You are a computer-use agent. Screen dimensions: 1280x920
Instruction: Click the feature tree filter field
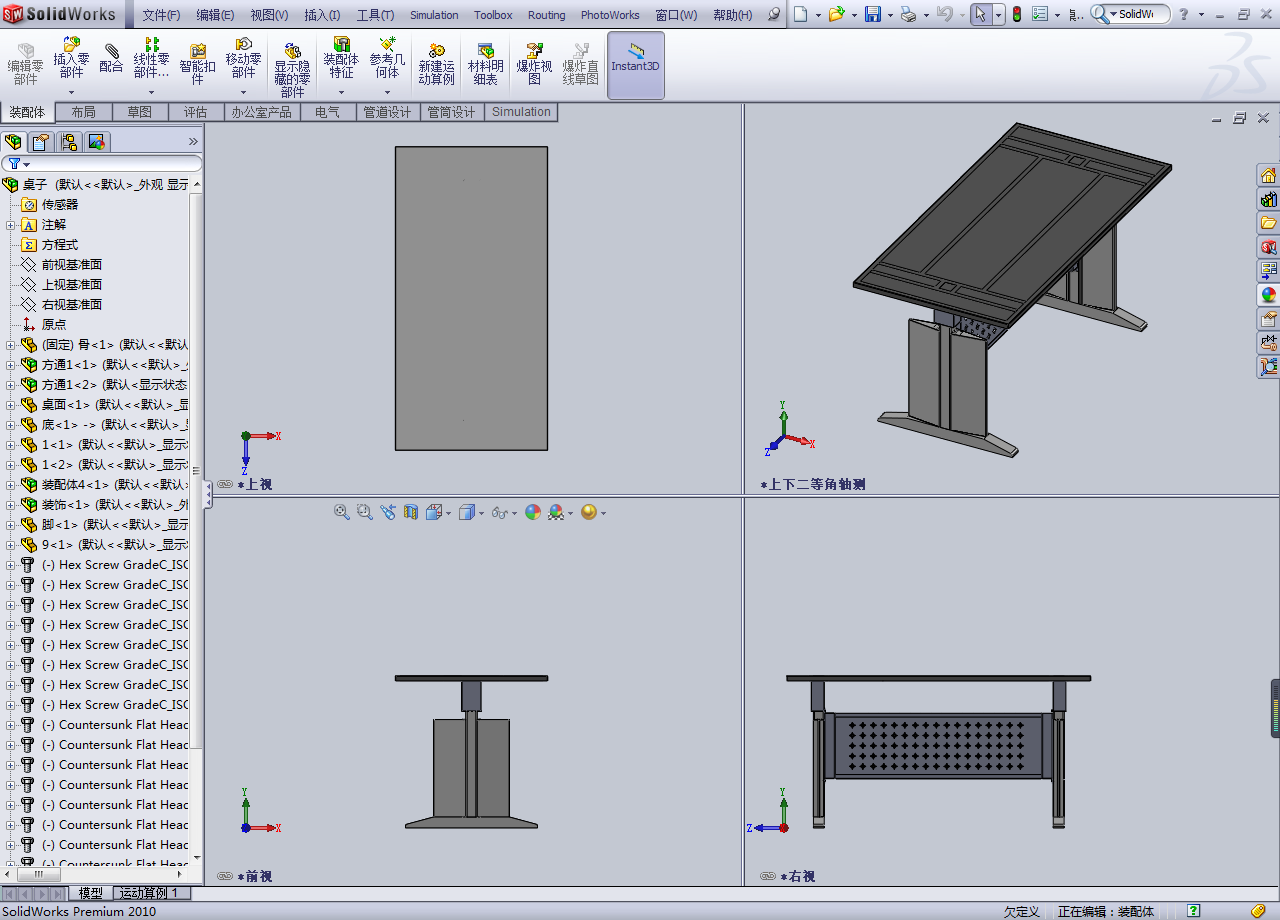(102, 163)
